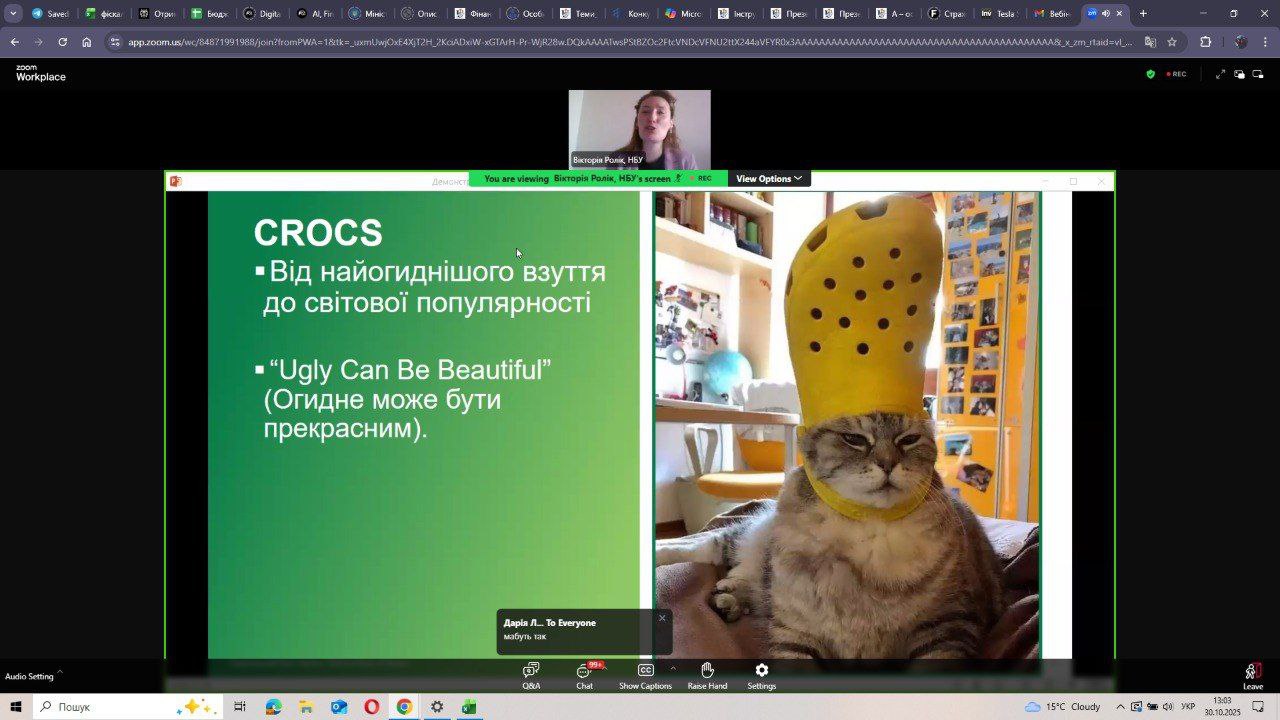Dismiss the chat message popup from Дарія

point(661,618)
